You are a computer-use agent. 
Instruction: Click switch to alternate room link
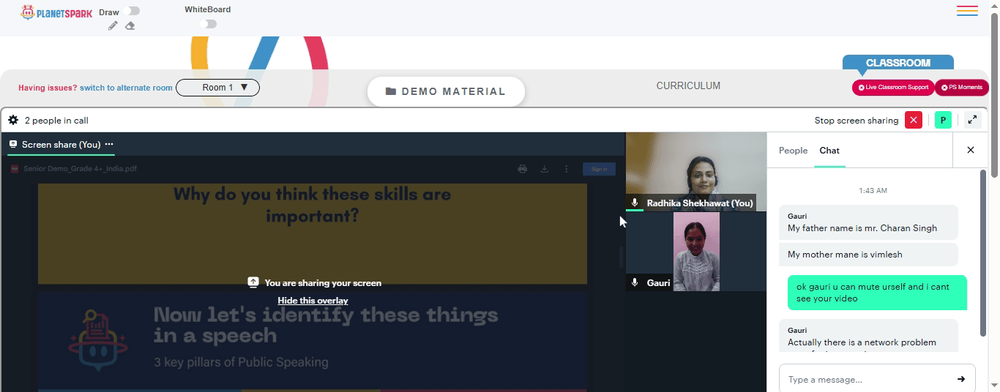[126, 88]
